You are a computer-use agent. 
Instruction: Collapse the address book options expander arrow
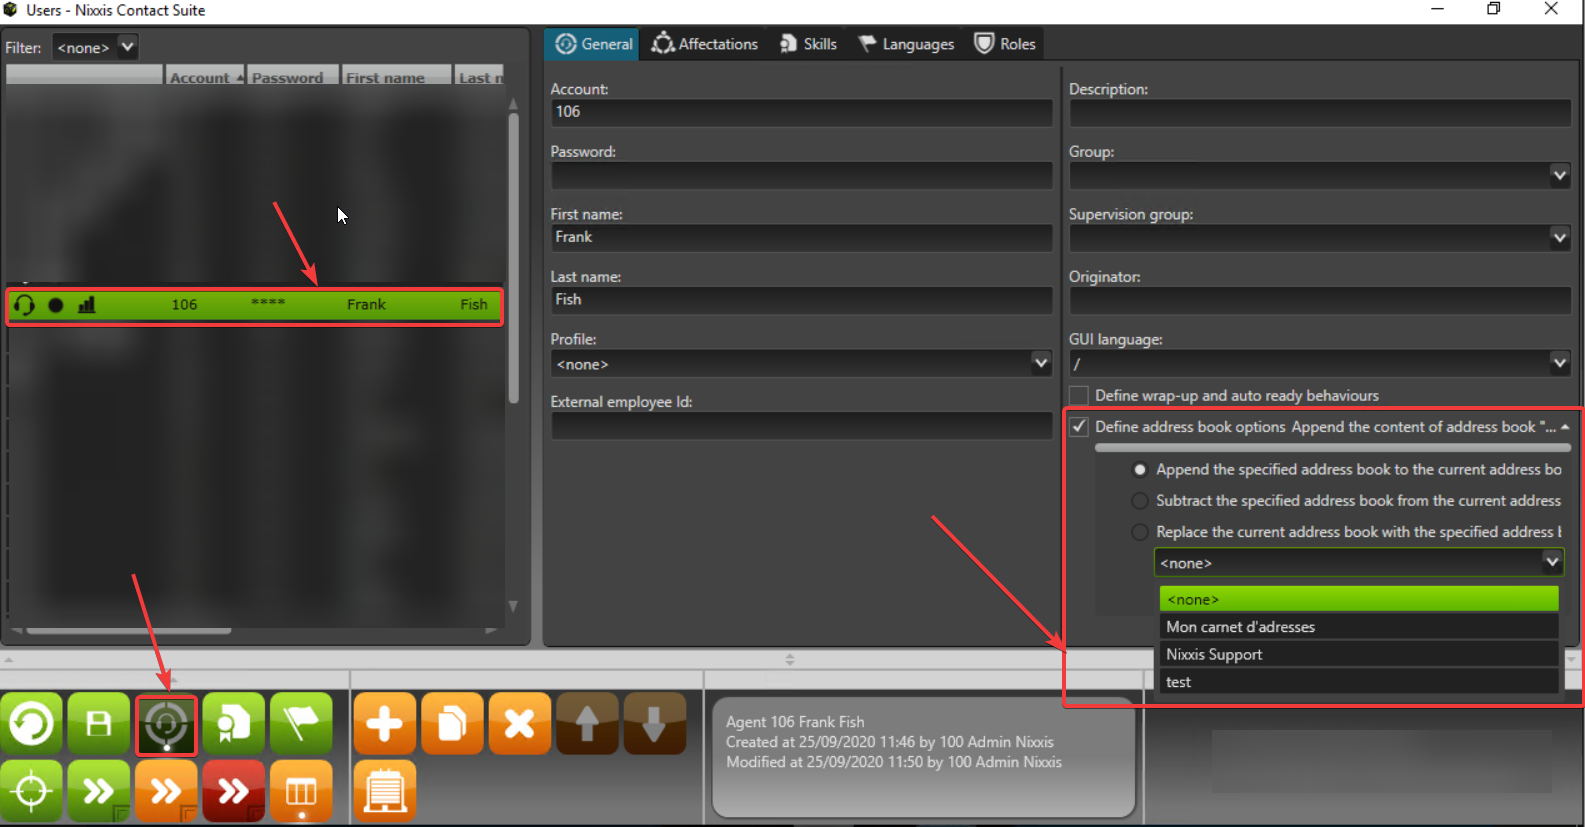[1565, 427]
